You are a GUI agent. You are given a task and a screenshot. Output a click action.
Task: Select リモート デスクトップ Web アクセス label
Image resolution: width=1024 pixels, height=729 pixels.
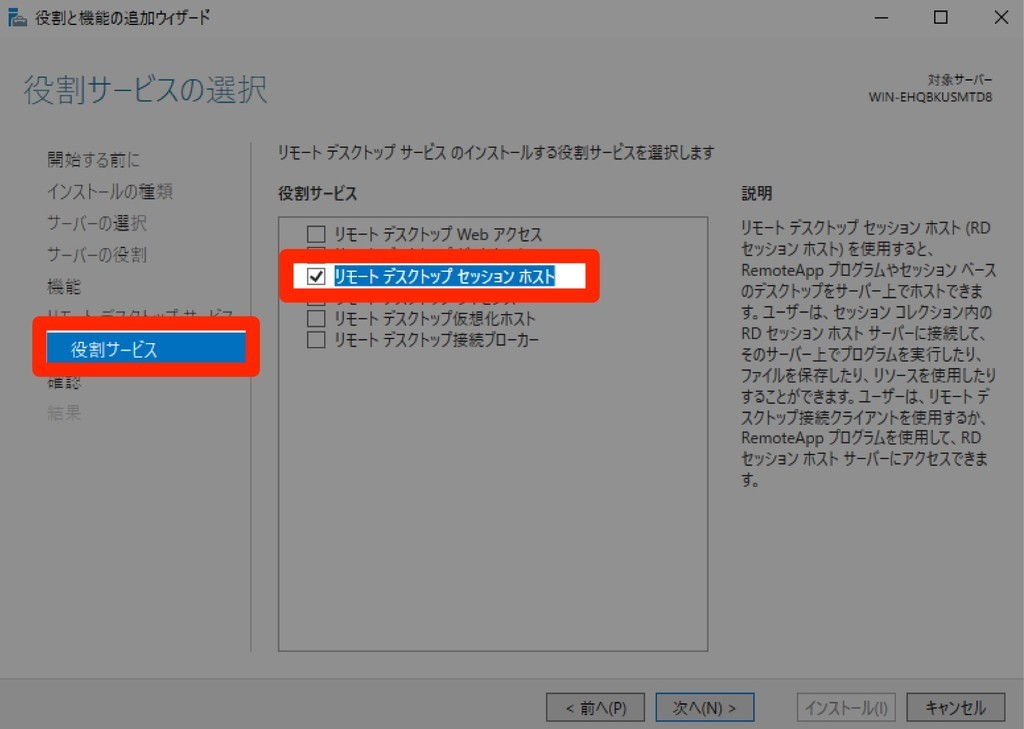point(438,234)
